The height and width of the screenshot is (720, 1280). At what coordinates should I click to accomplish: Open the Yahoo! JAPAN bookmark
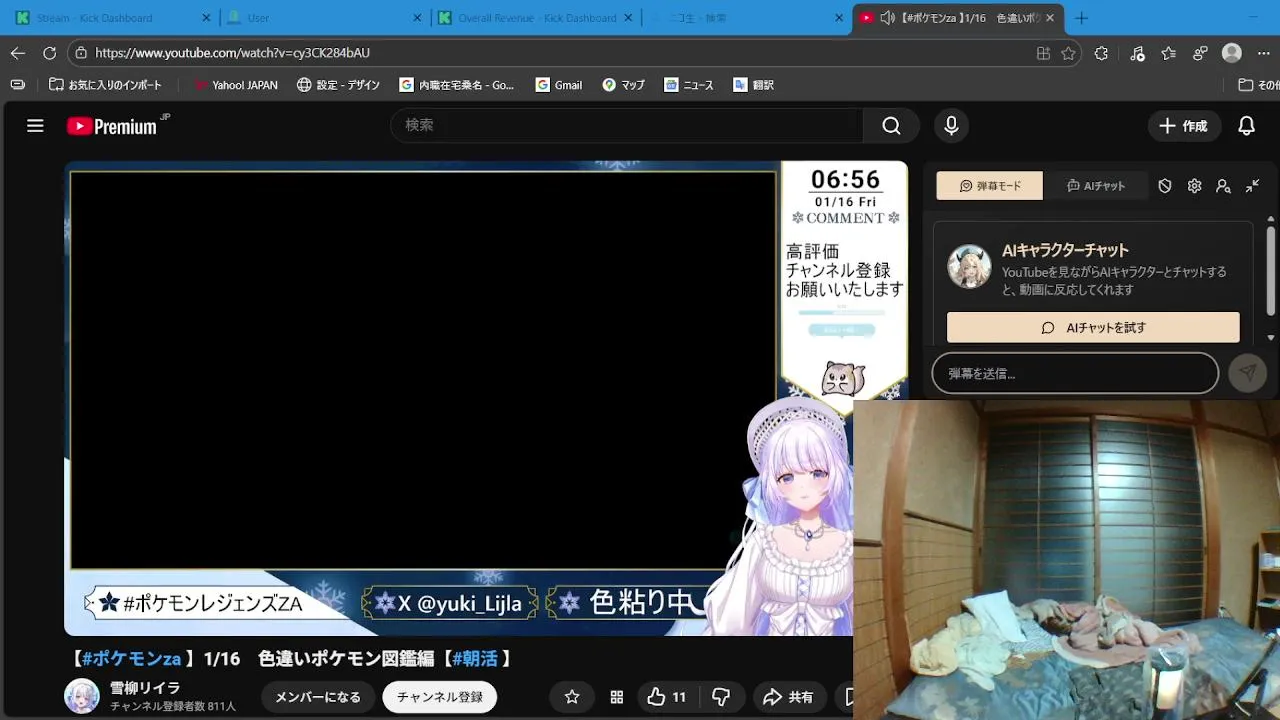coord(236,85)
